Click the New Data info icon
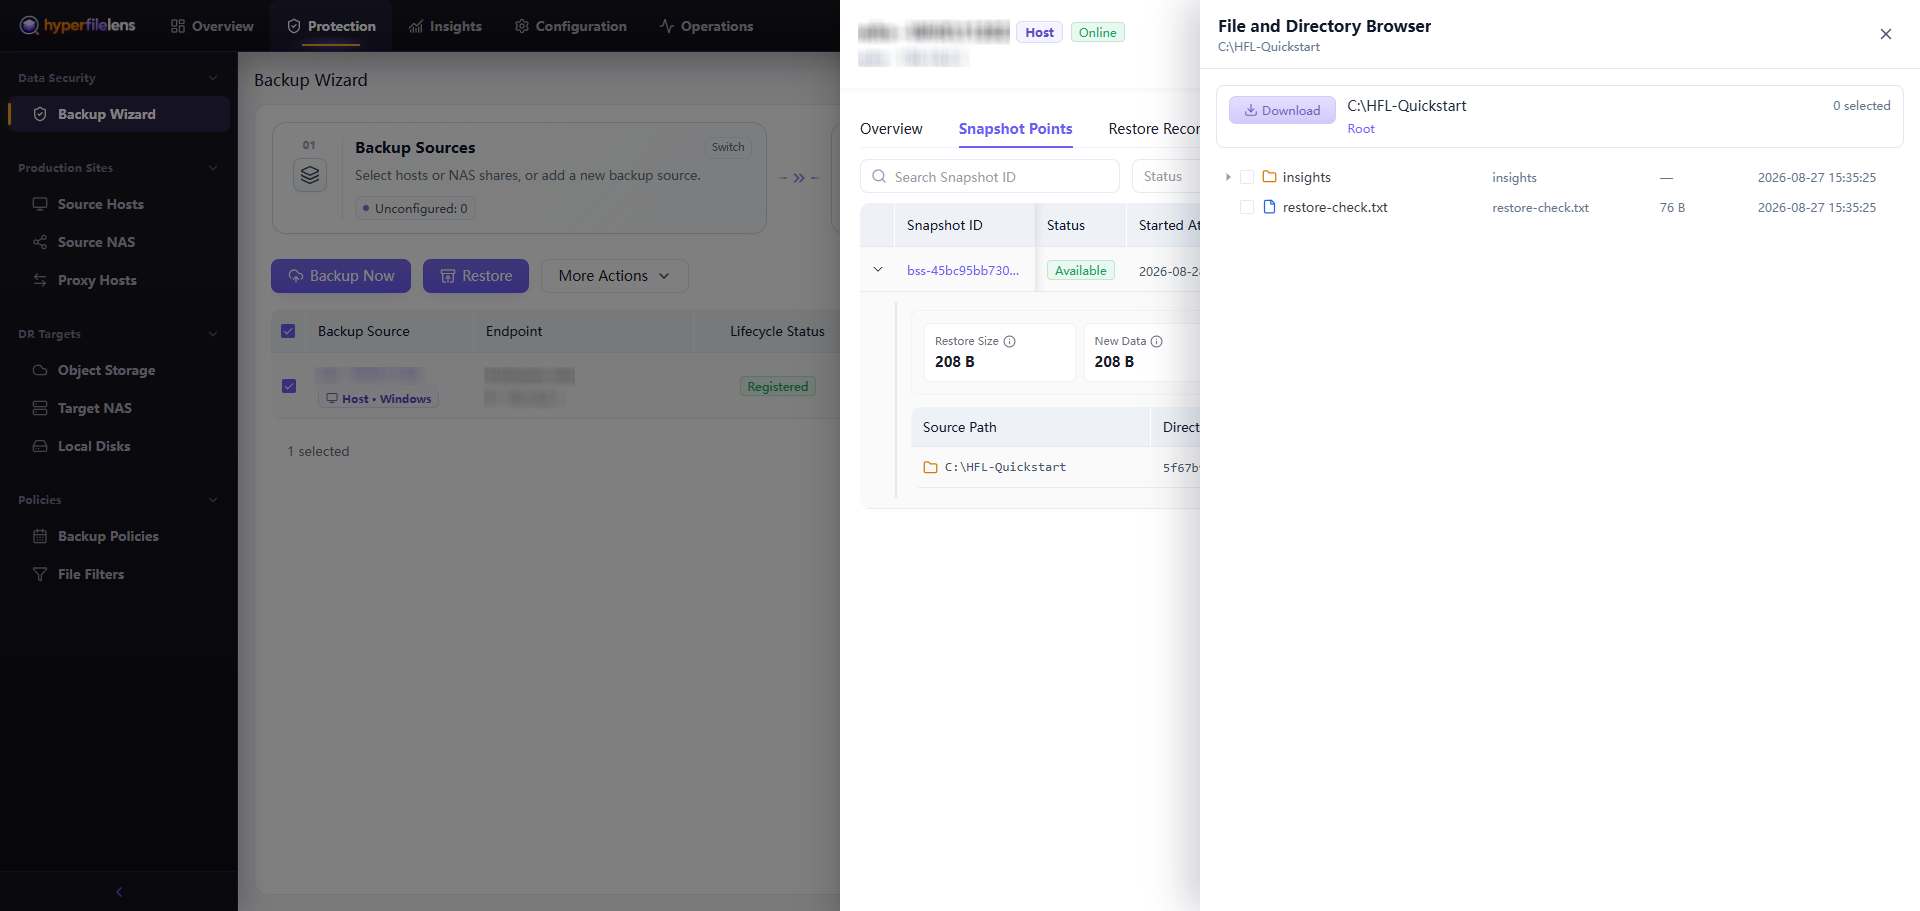 pyautogui.click(x=1157, y=341)
